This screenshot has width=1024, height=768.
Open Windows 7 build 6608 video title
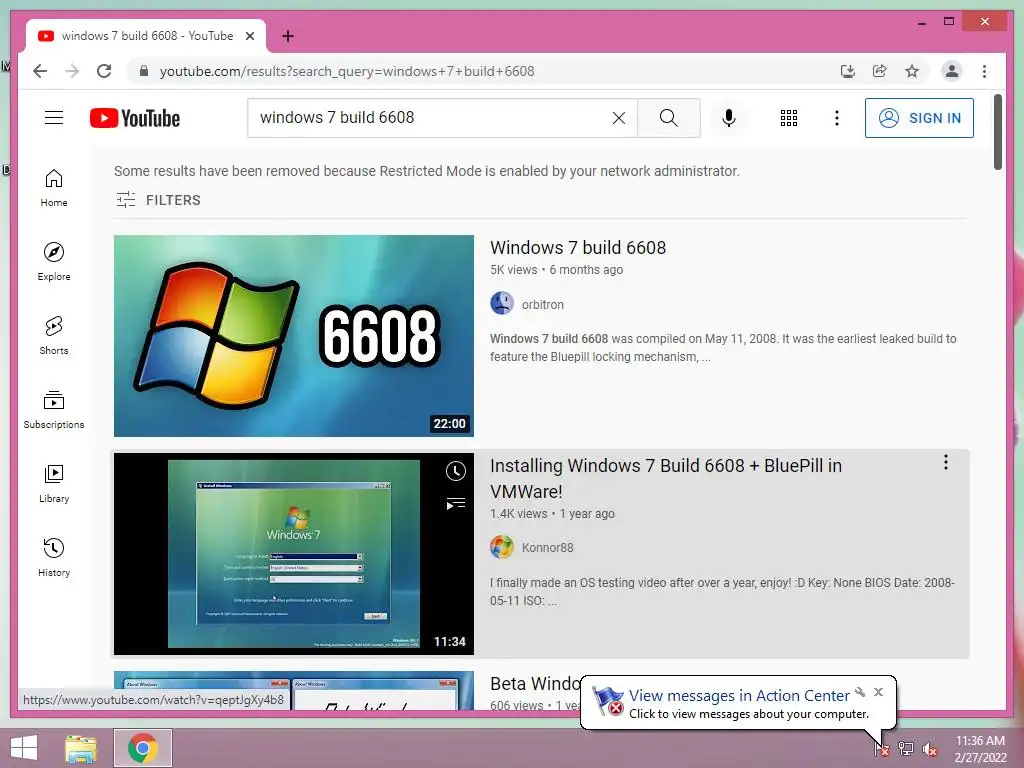coord(578,248)
